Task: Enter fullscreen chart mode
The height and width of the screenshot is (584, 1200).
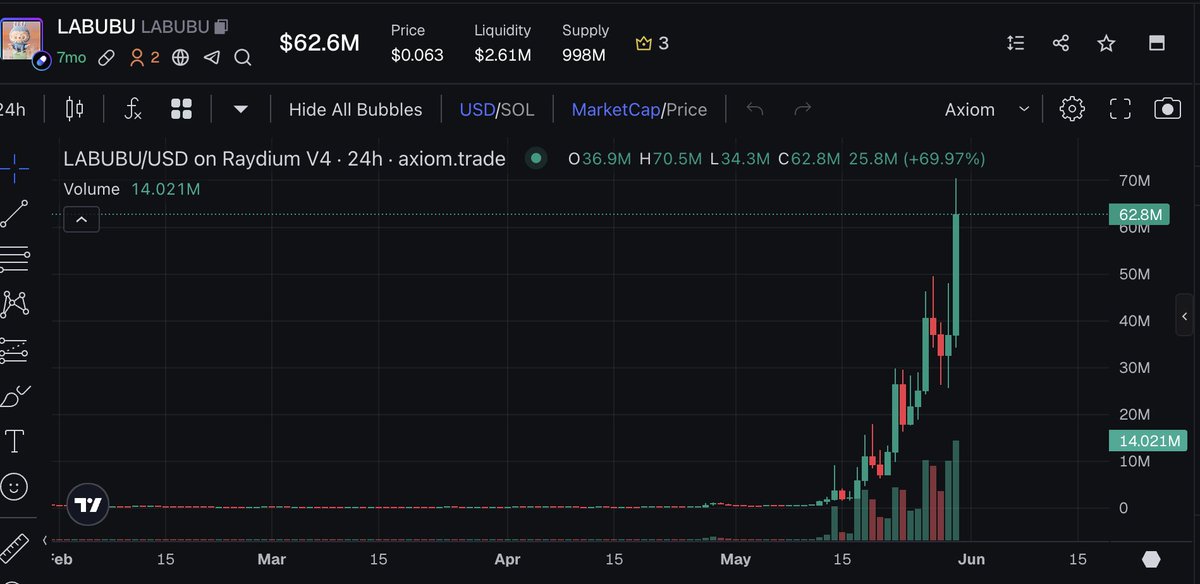Action: [x=1120, y=109]
